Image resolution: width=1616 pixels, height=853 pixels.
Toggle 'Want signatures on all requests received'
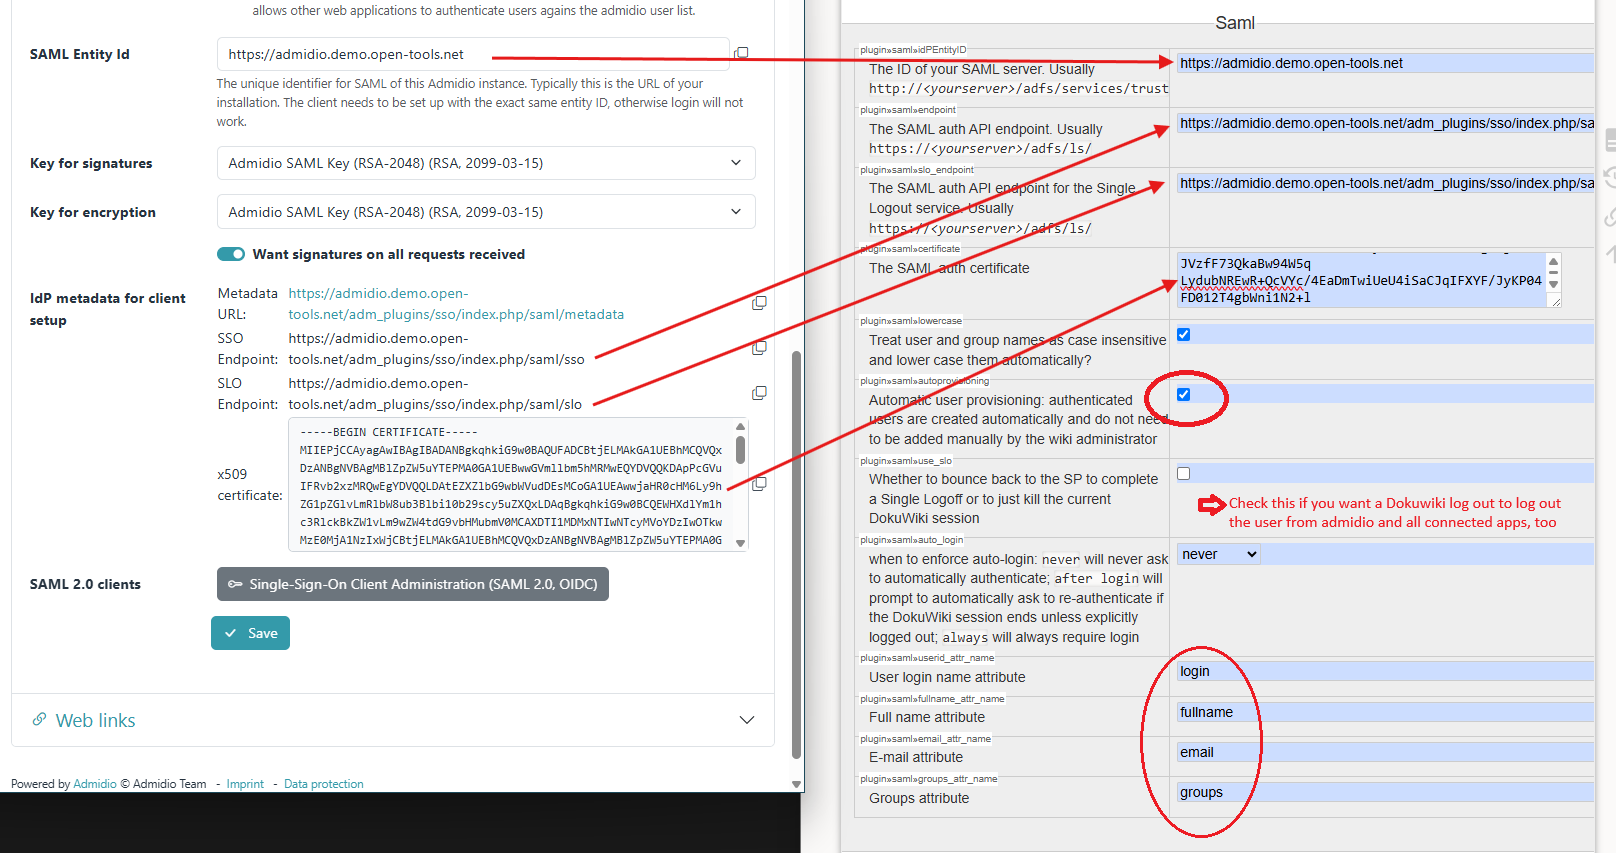pos(231,254)
